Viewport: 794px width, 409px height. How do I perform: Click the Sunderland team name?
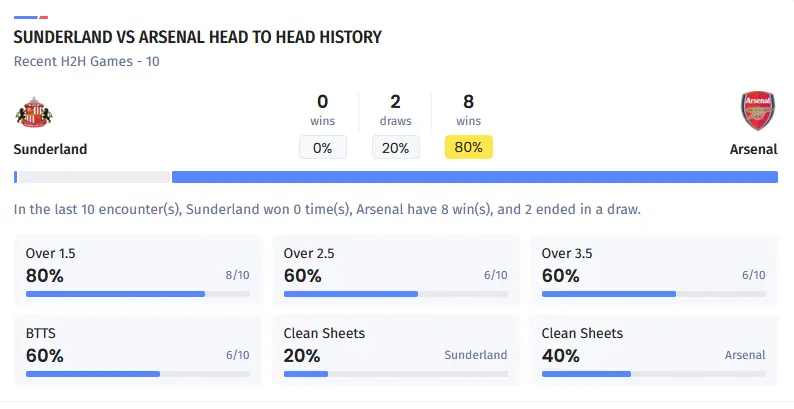pos(50,149)
